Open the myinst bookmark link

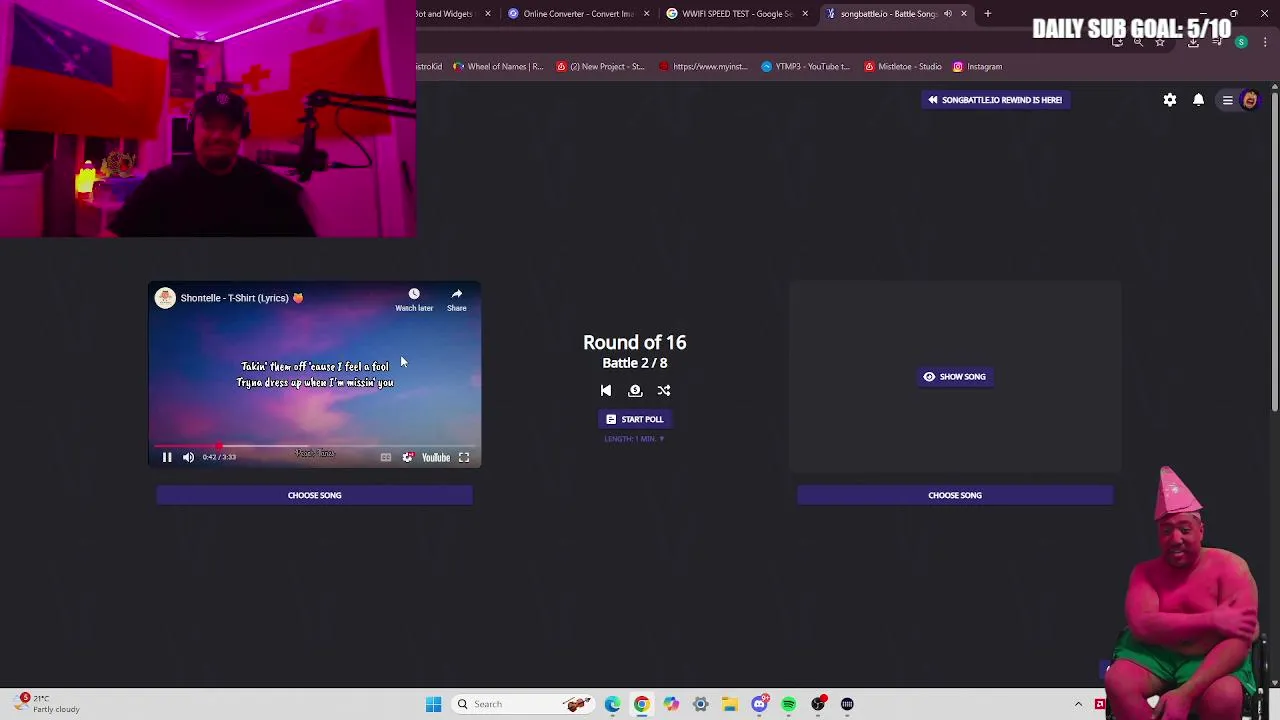703,67
